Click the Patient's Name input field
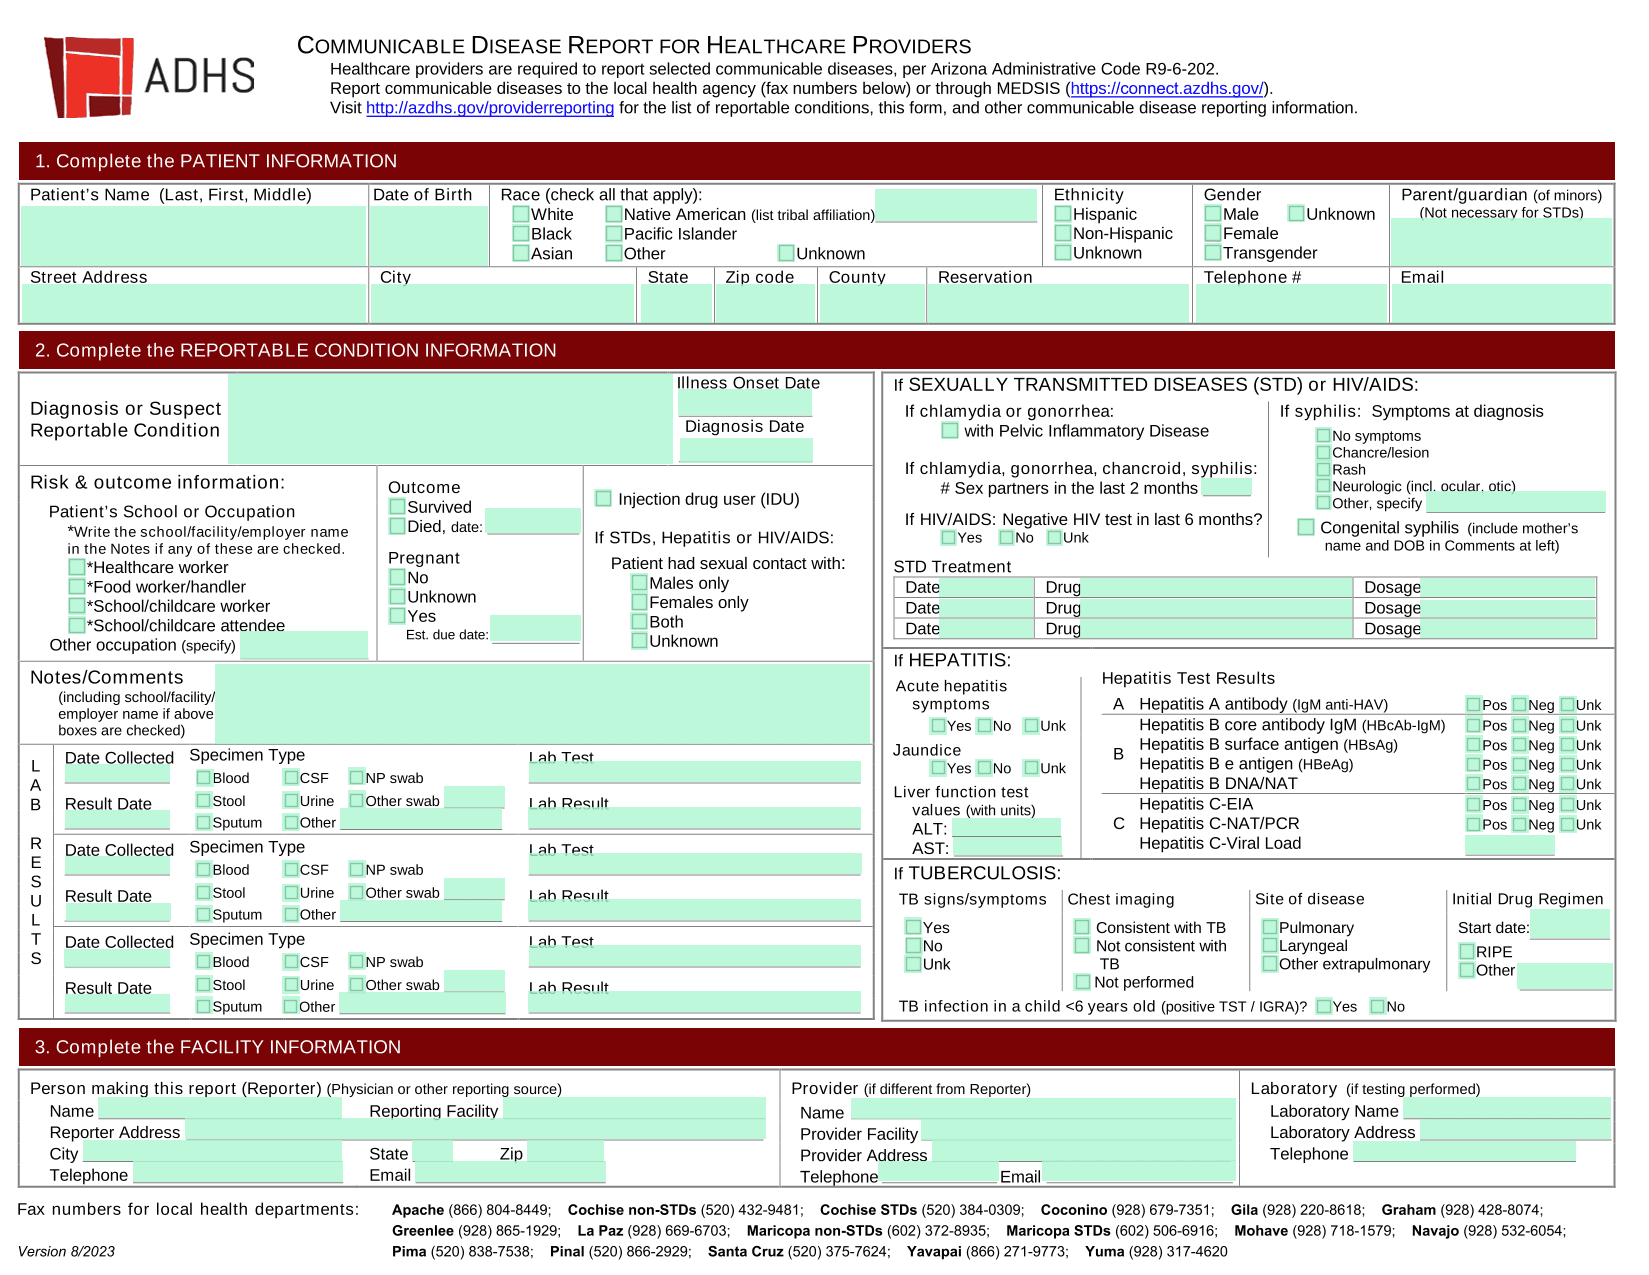 (x=193, y=235)
